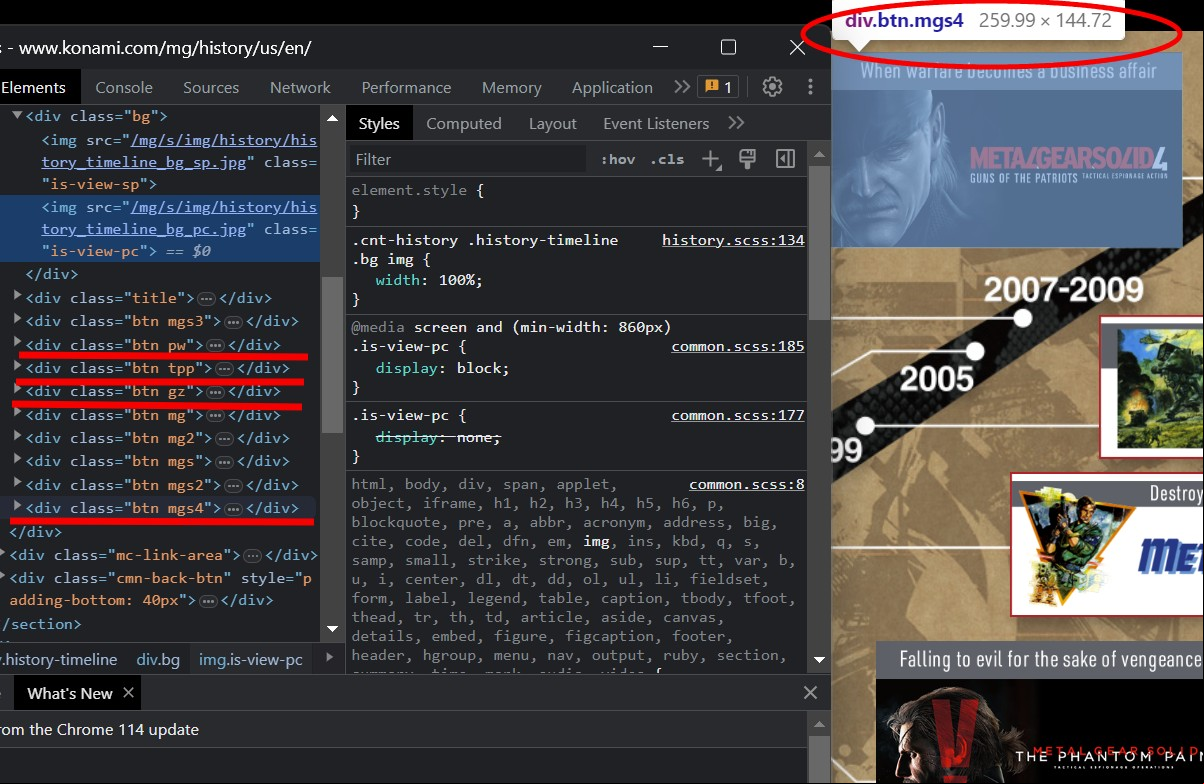Open the Memory panel
1204x784 pixels.
coord(511,87)
